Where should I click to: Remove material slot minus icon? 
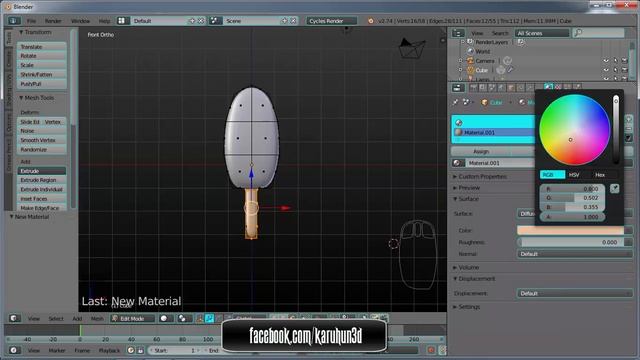[629, 129]
